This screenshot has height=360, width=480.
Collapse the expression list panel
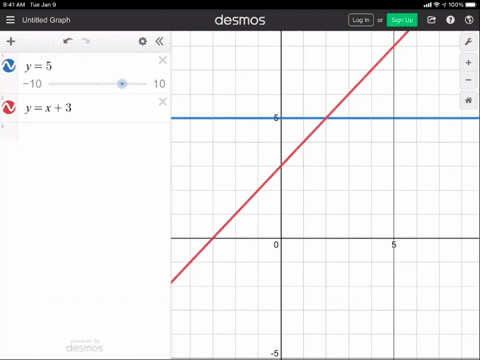pos(160,41)
